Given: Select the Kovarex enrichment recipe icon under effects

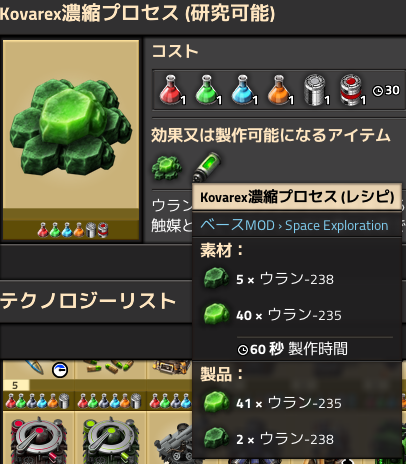Looking at the screenshot, I should coord(167,167).
